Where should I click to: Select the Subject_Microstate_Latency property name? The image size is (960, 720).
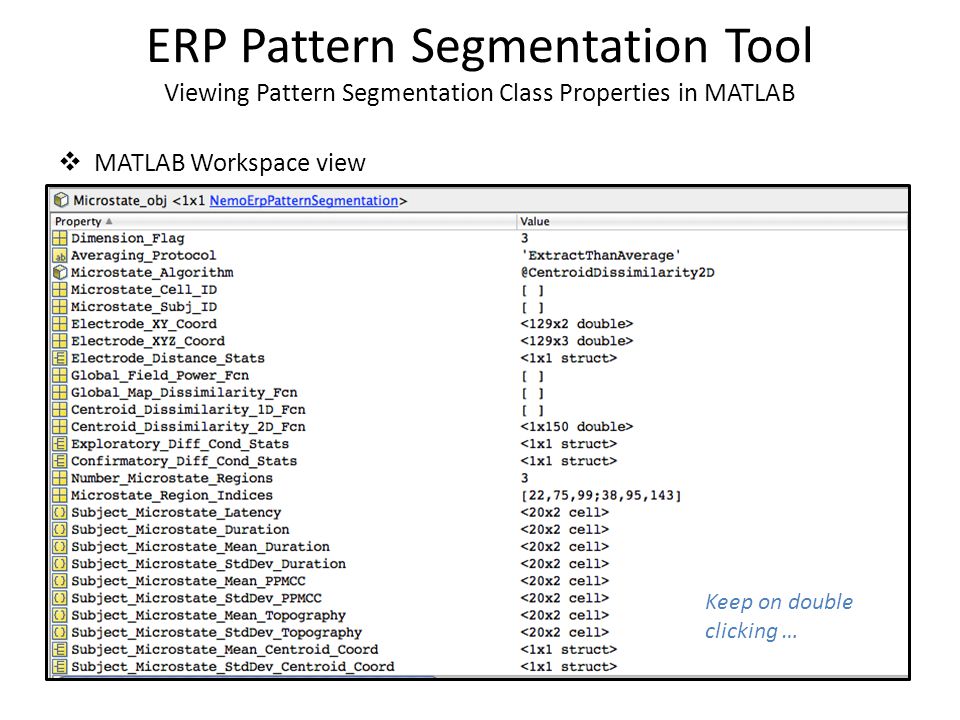[x=176, y=512]
